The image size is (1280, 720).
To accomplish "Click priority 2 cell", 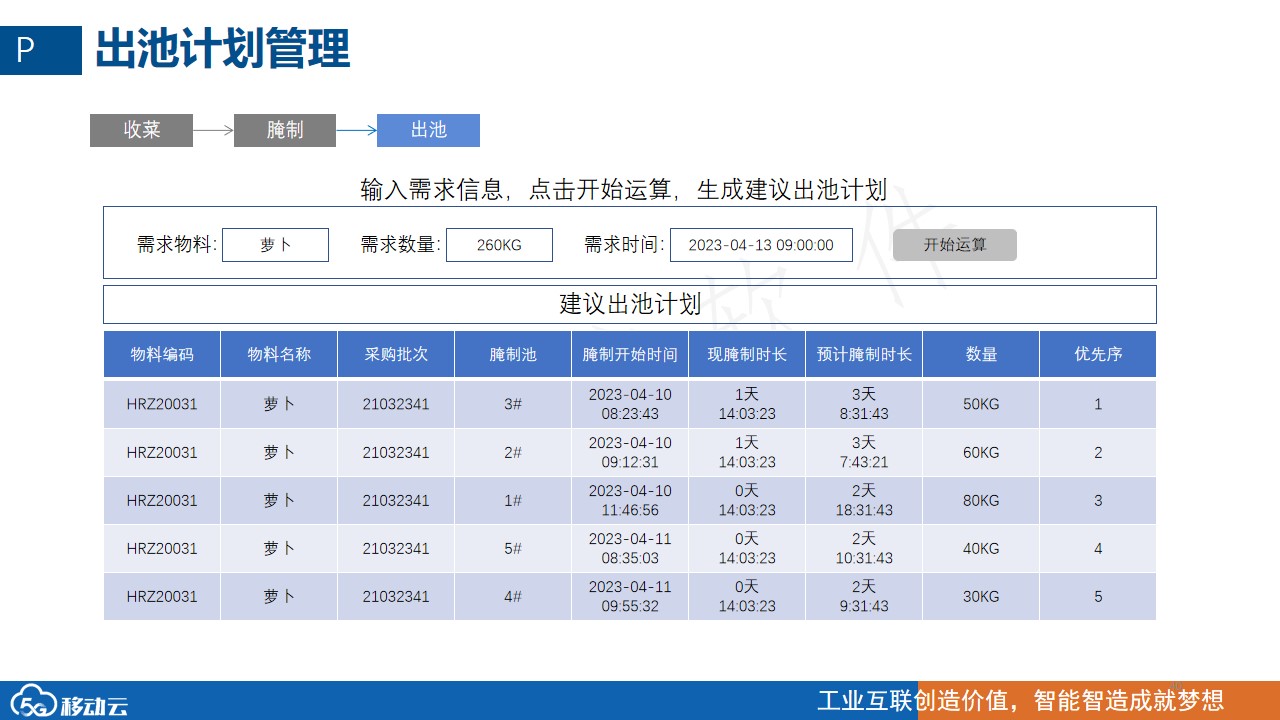I will pos(1098,452).
